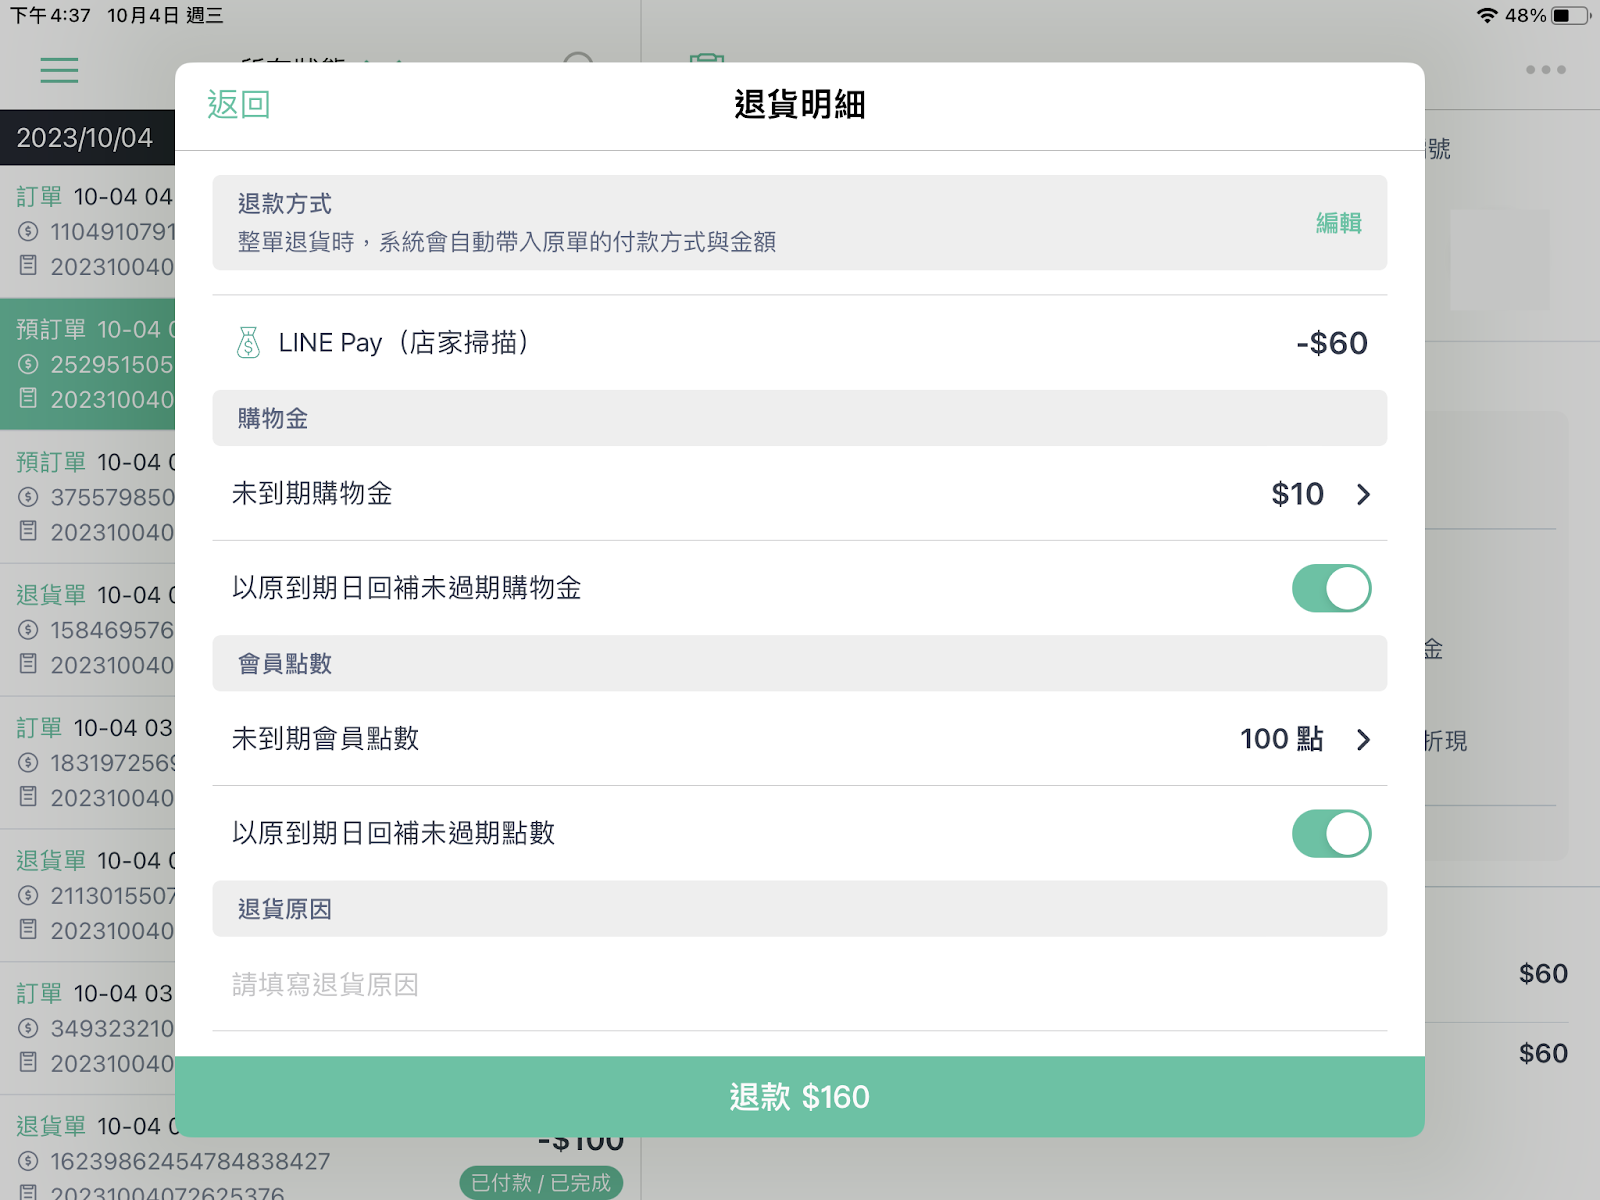Click the 退貨明細 dialog title
Screen dimensions: 1600x1200
[800, 104]
